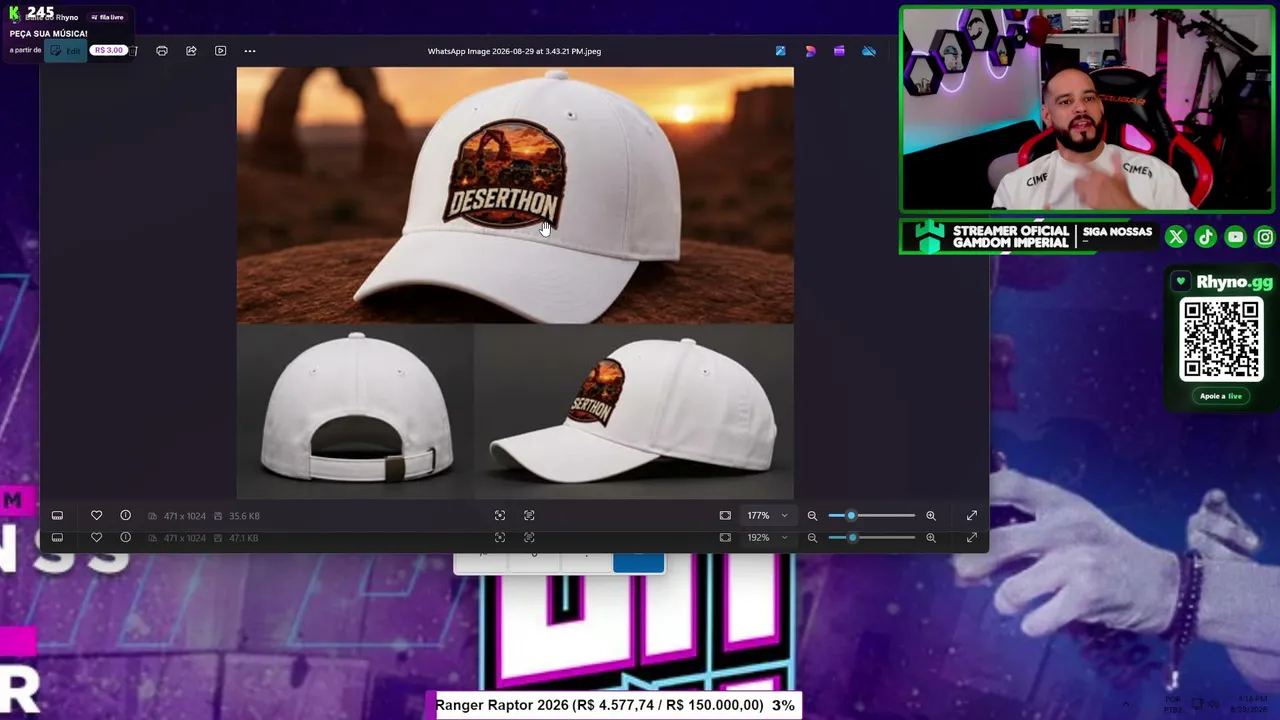Image resolution: width=1280 pixels, height=720 pixels.
Task: Click the Apoie a live button
Action: pos(1221,396)
